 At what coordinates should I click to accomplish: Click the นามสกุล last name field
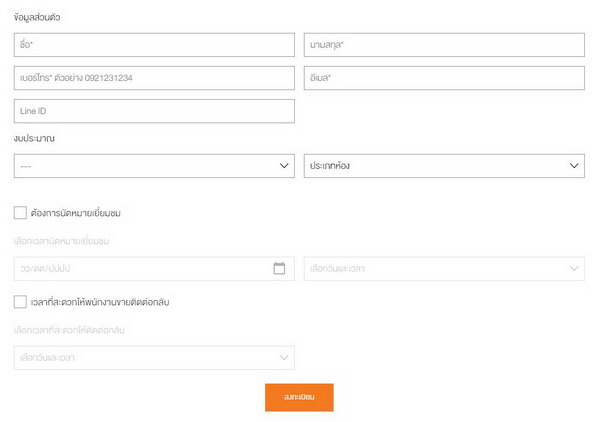(x=444, y=45)
